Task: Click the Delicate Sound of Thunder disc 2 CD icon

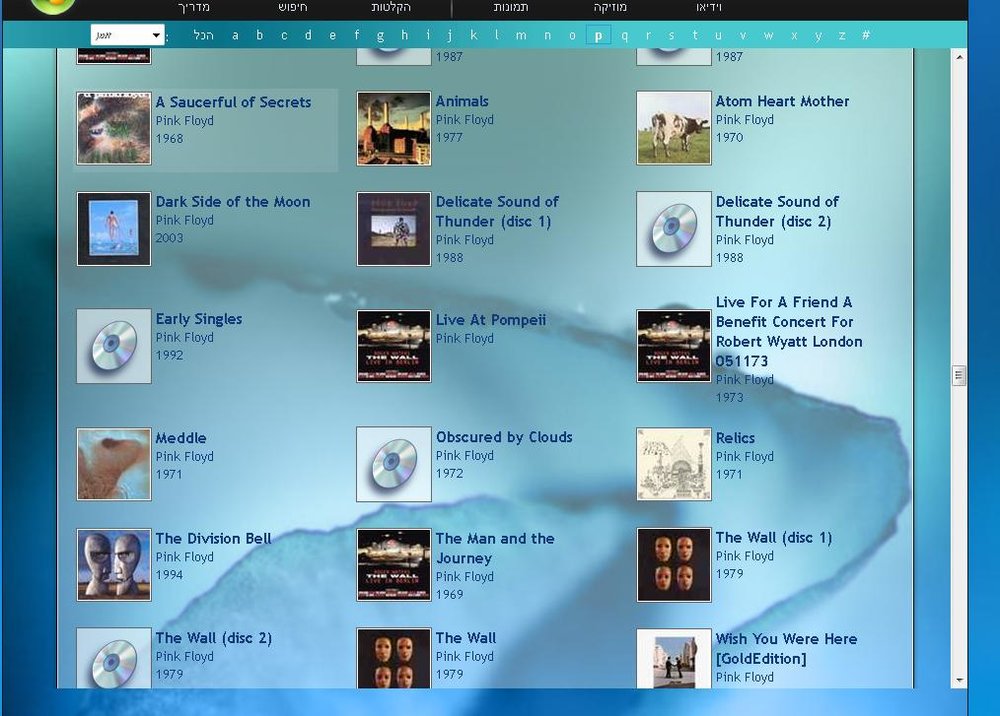Action: point(673,229)
